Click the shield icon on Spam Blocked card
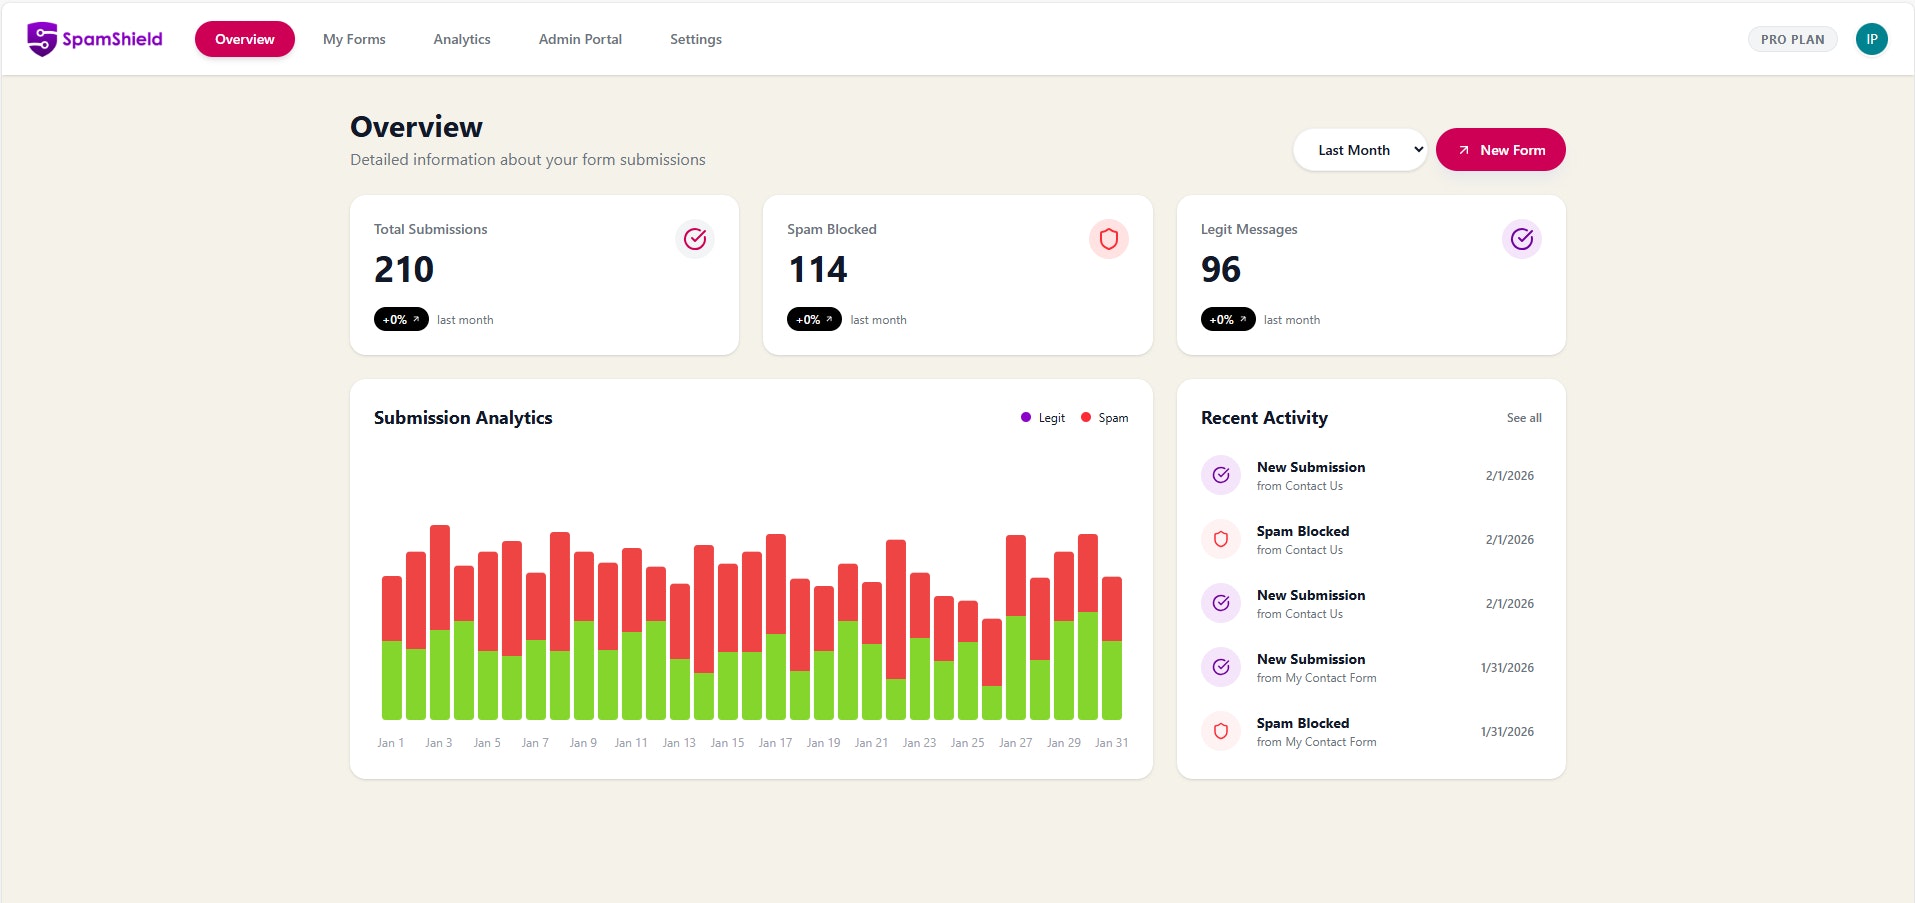Screen dimensions: 1915x903 pos(1108,239)
